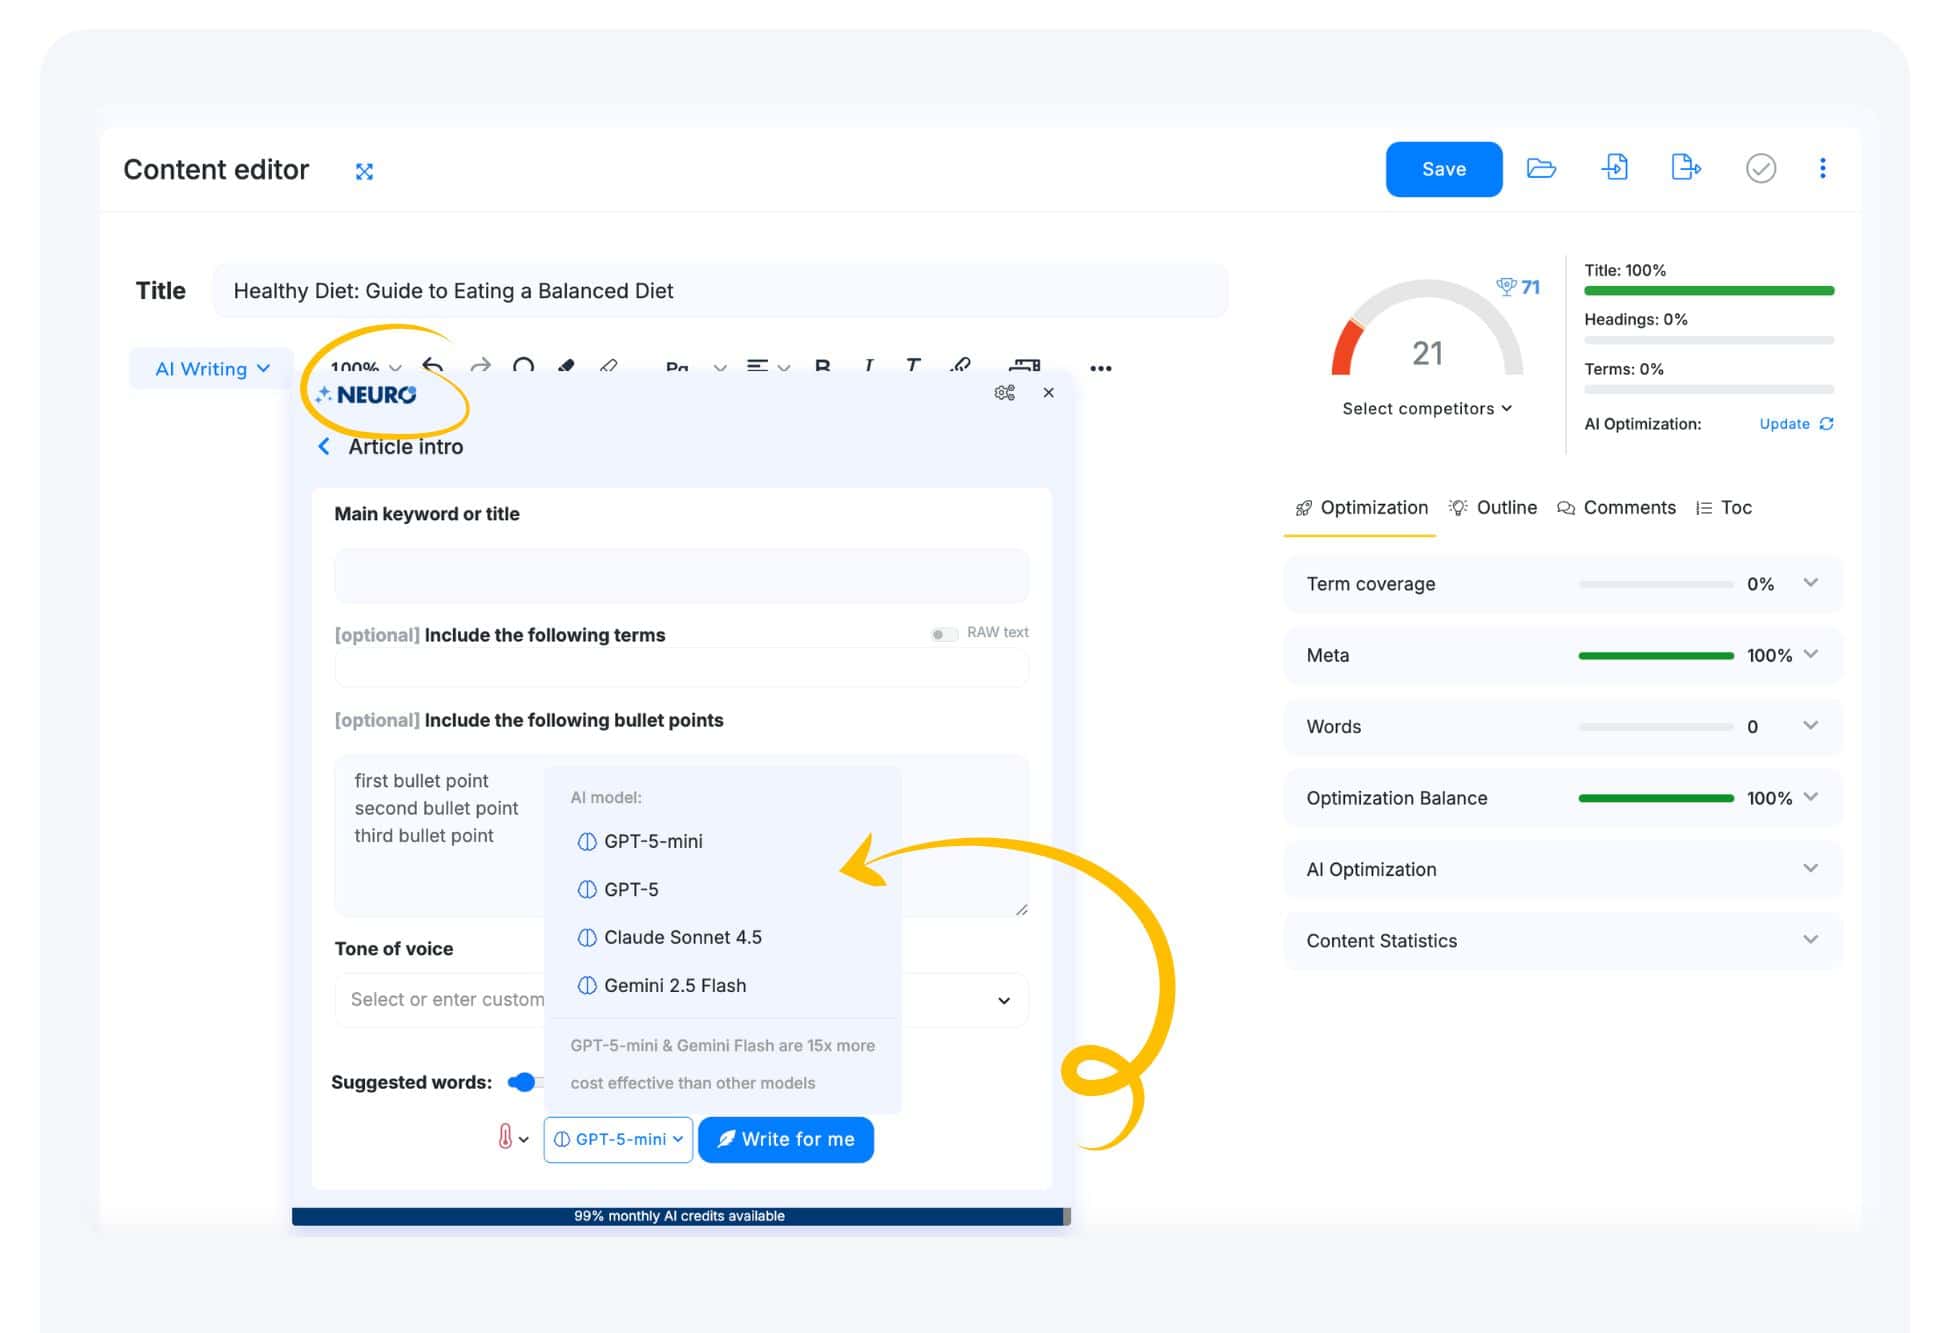Toggle fullscreen mode for Content editor
This screenshot has width=1950, height=1333.
click(x=364, y=171)
